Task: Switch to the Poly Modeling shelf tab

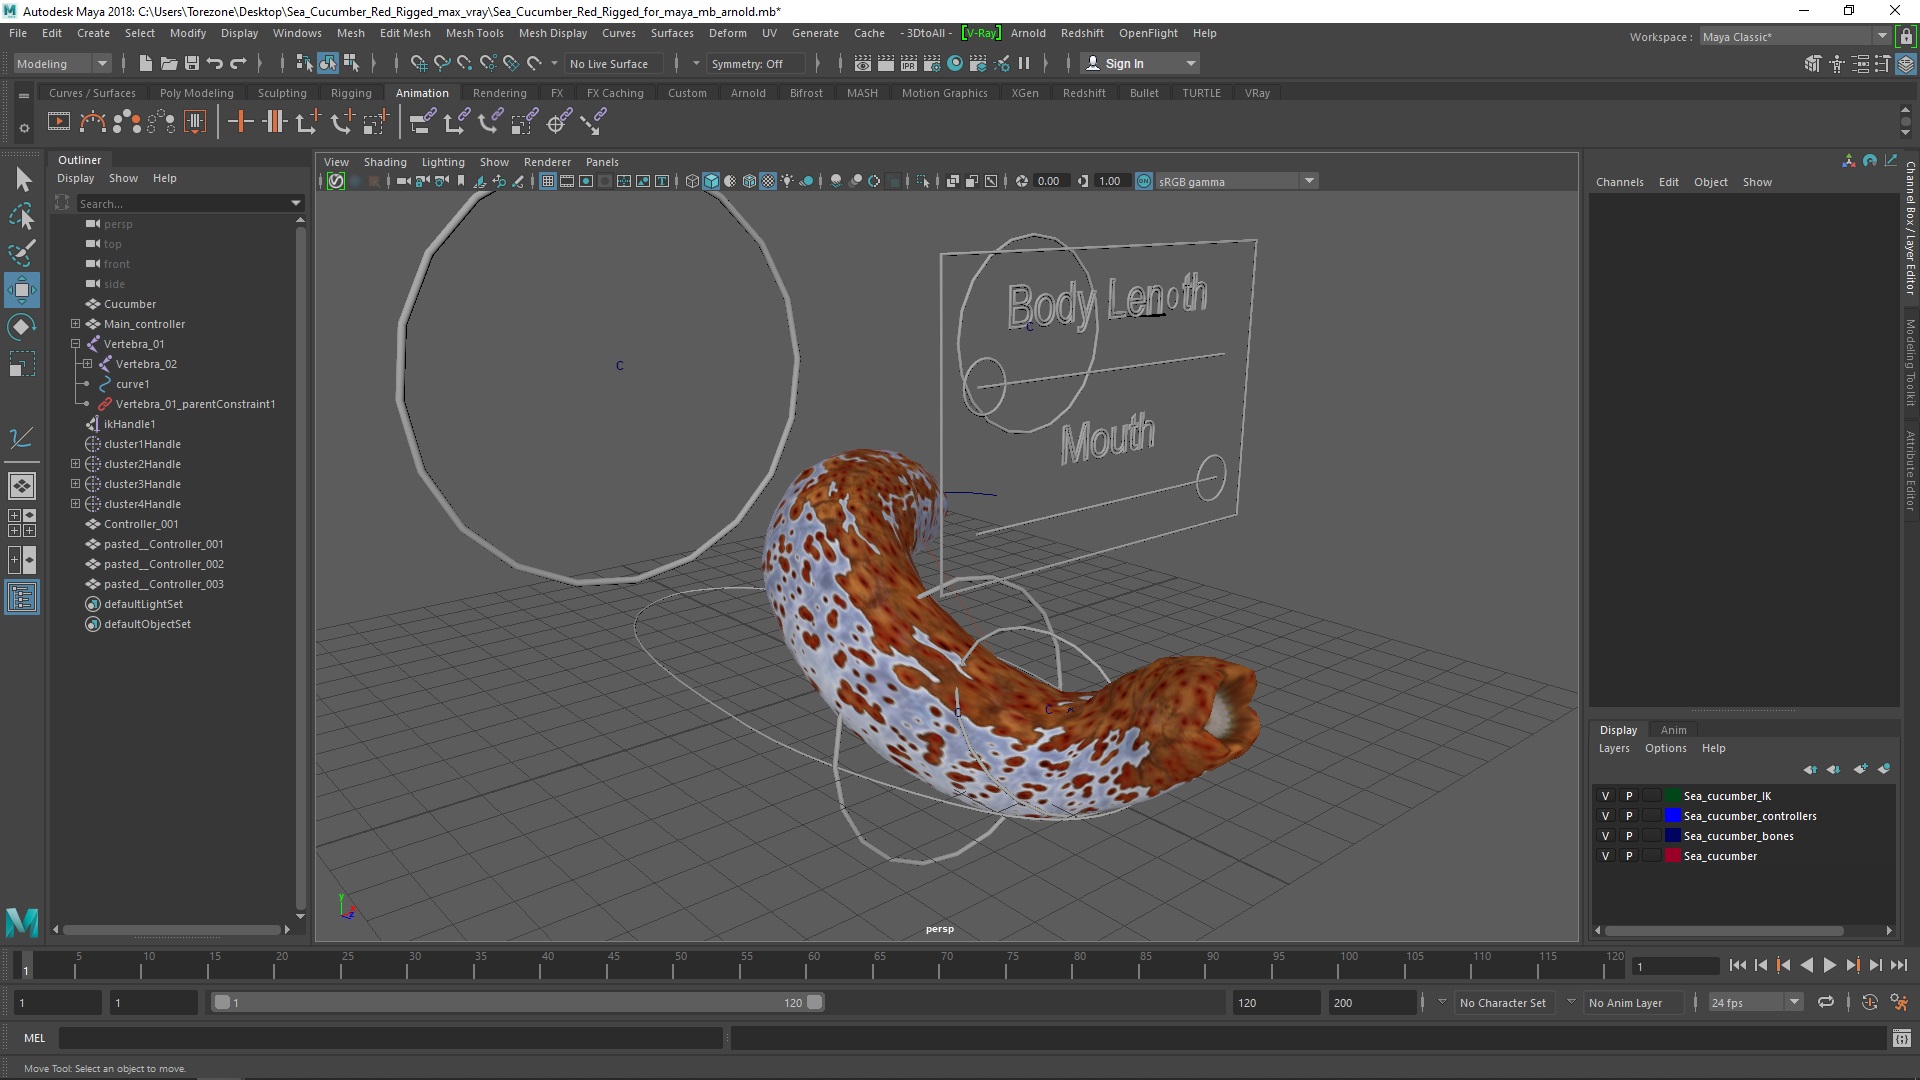Action: click(197, 93)
